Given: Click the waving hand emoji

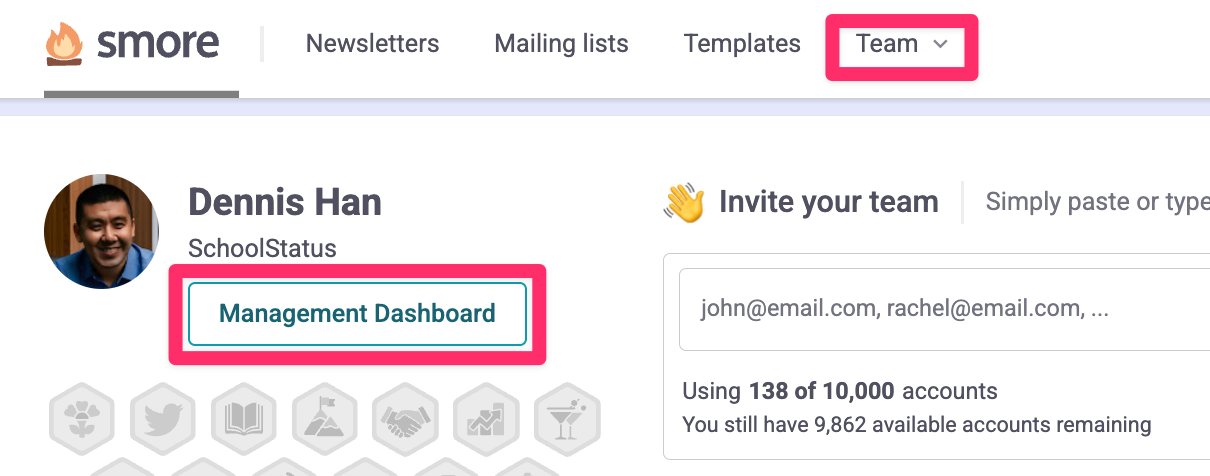Looking at the screenshot, I should pyautogui.click(x=684, y=202).
